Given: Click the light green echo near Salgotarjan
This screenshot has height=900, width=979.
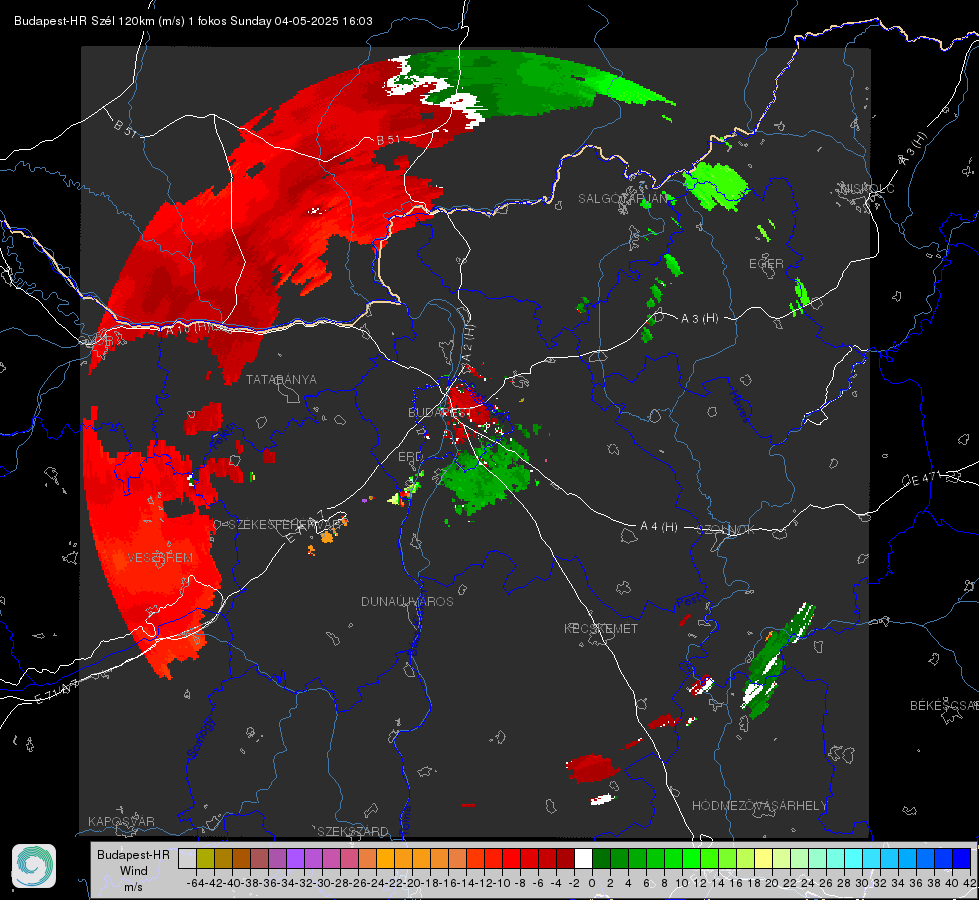Looking at the screenshot, I should [716, 185].
